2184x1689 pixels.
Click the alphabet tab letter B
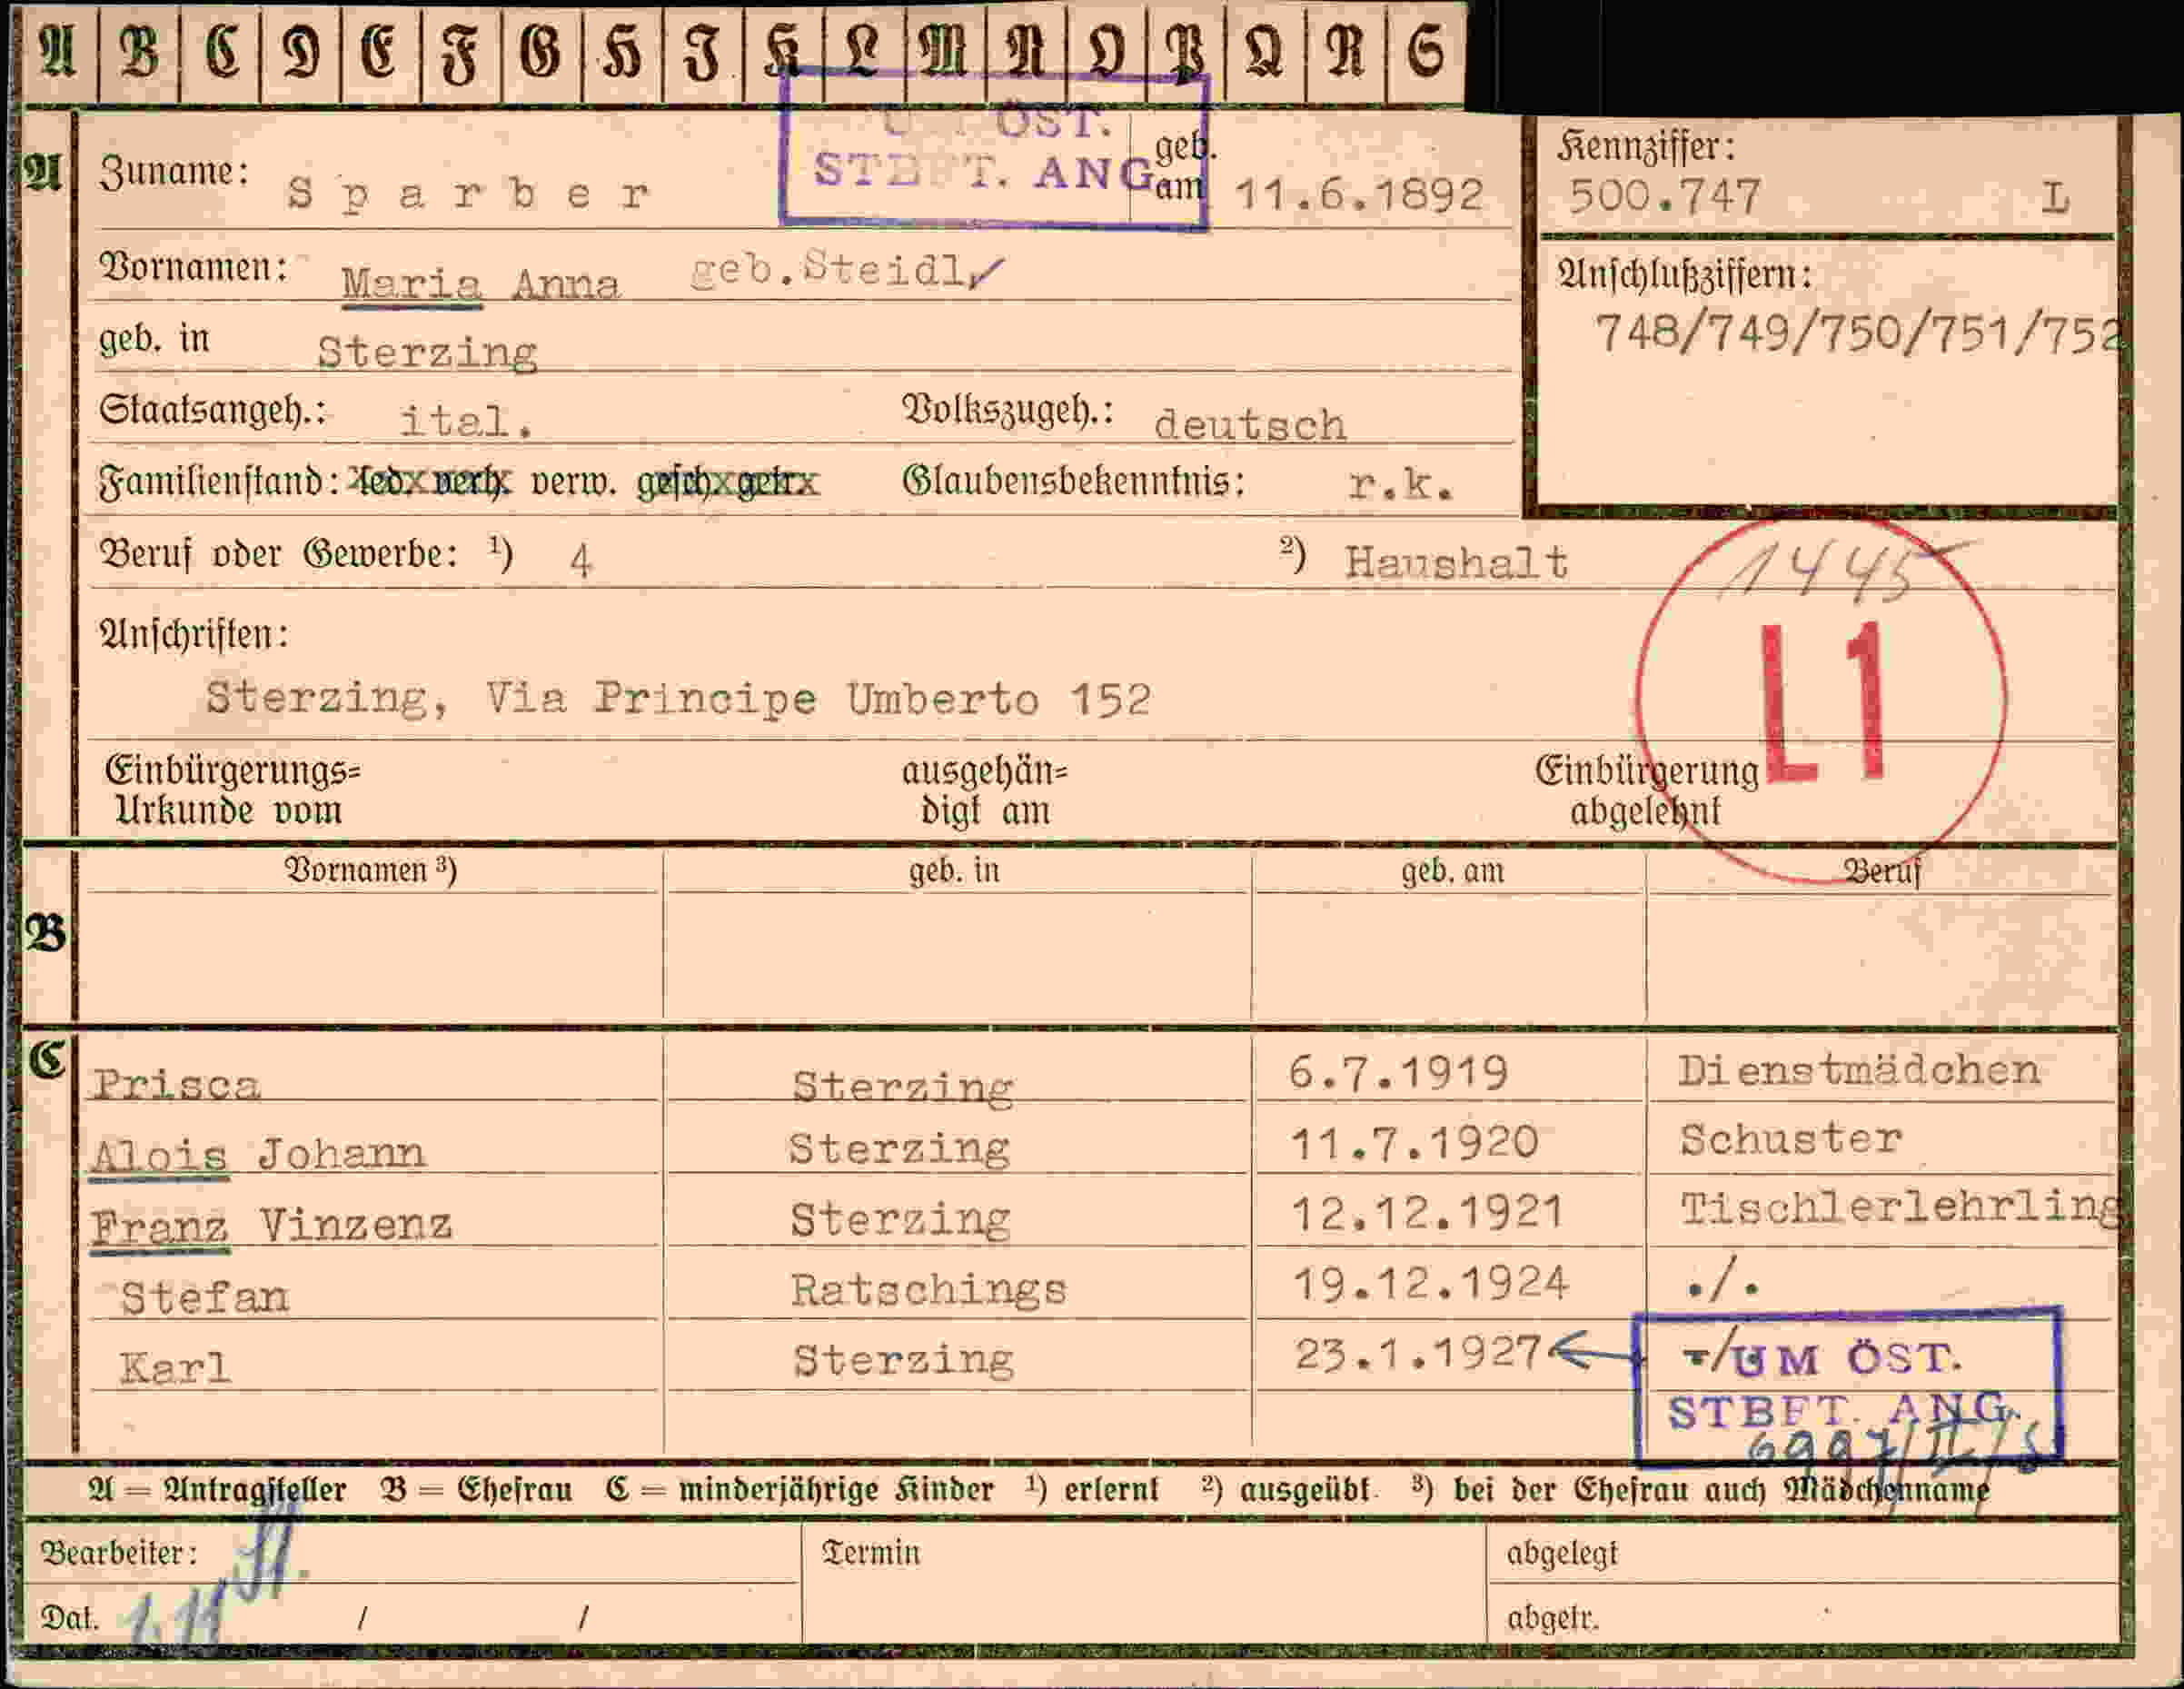coord(139,50)
